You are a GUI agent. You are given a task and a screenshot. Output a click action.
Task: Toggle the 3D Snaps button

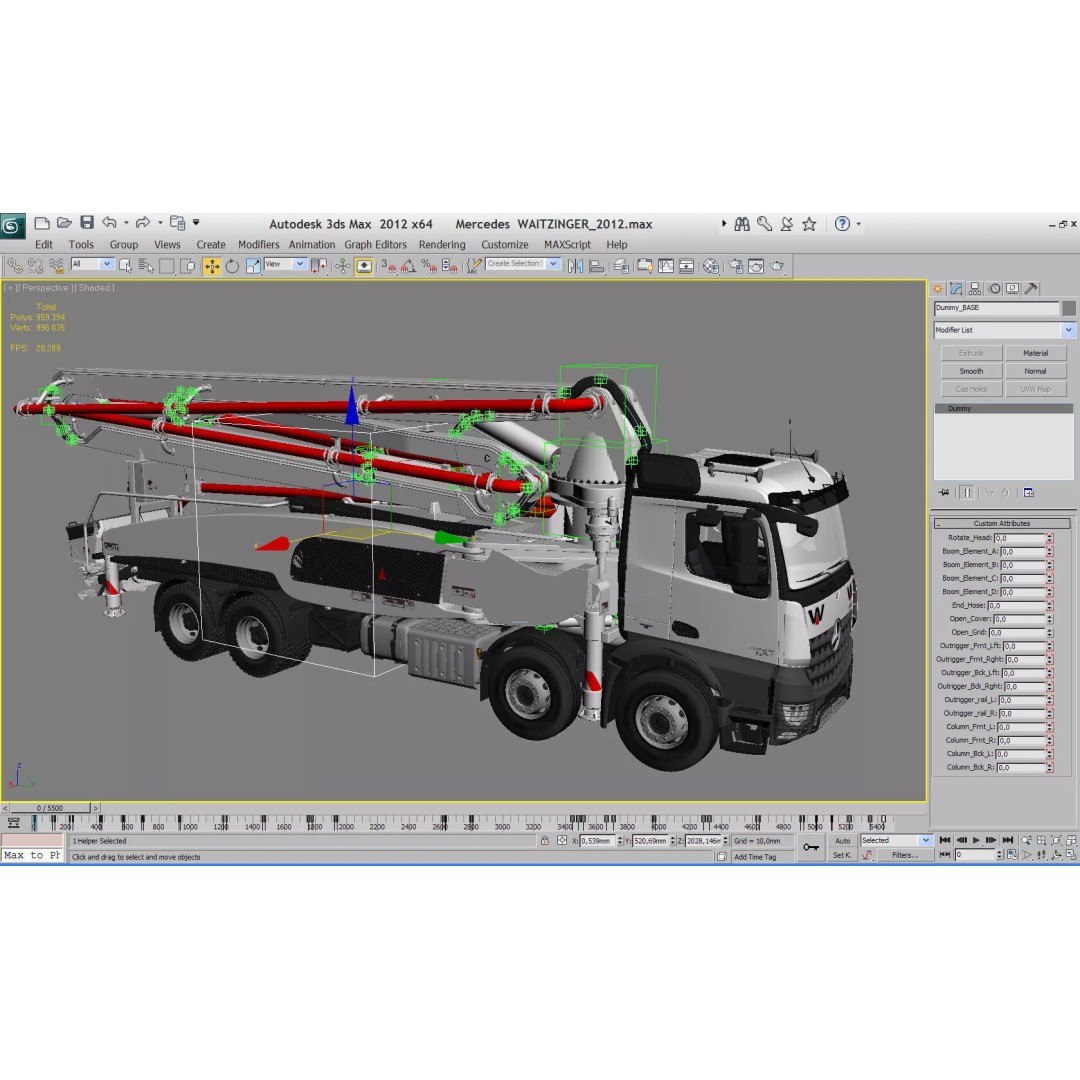388,266
